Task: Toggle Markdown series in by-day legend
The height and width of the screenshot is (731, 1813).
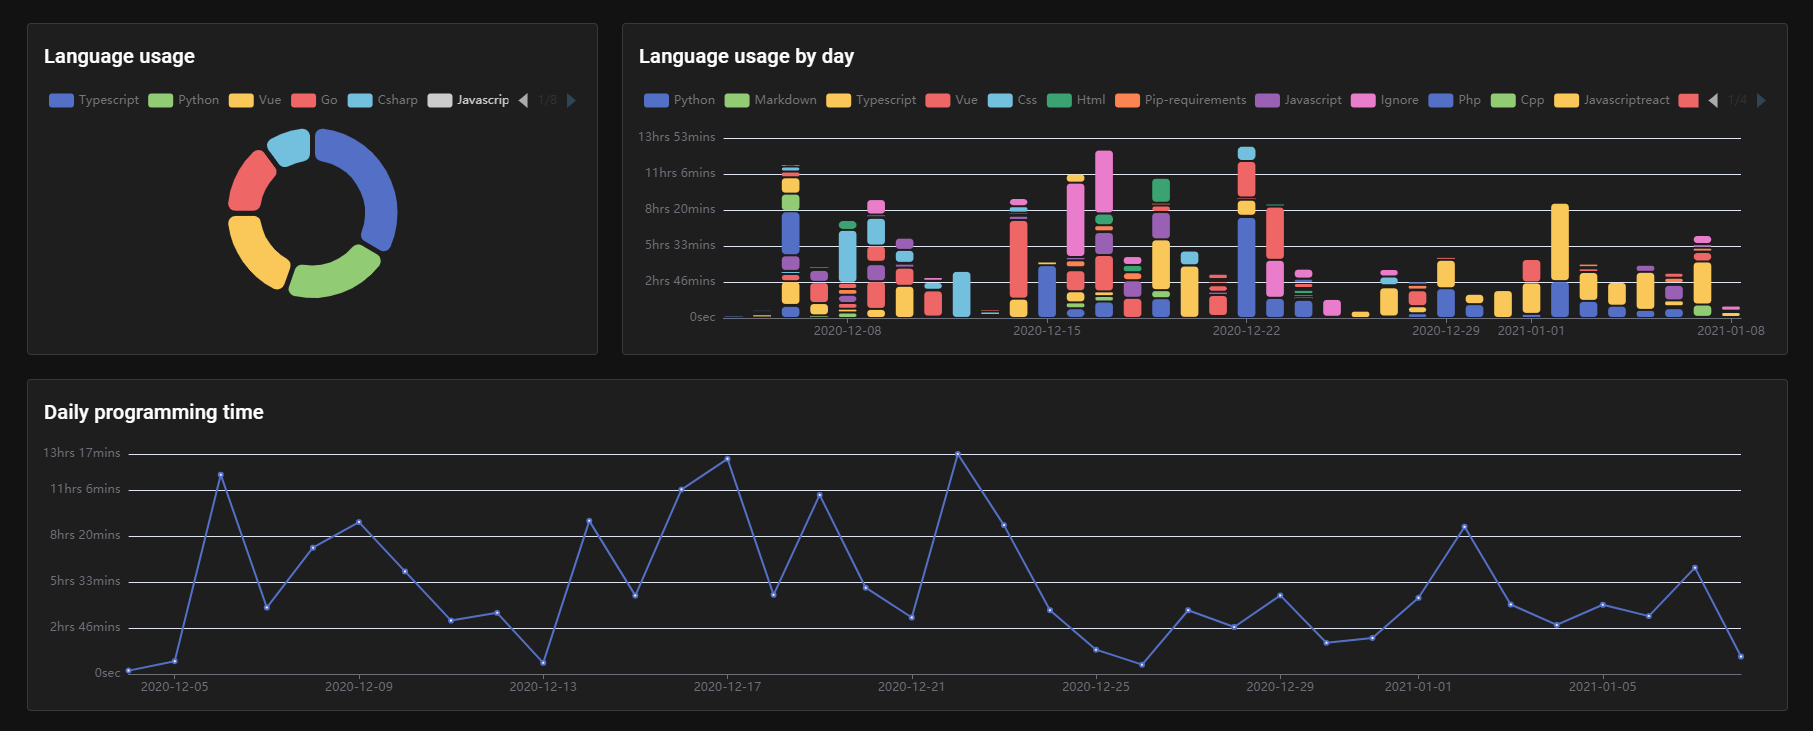Action: tap(770, 100)
